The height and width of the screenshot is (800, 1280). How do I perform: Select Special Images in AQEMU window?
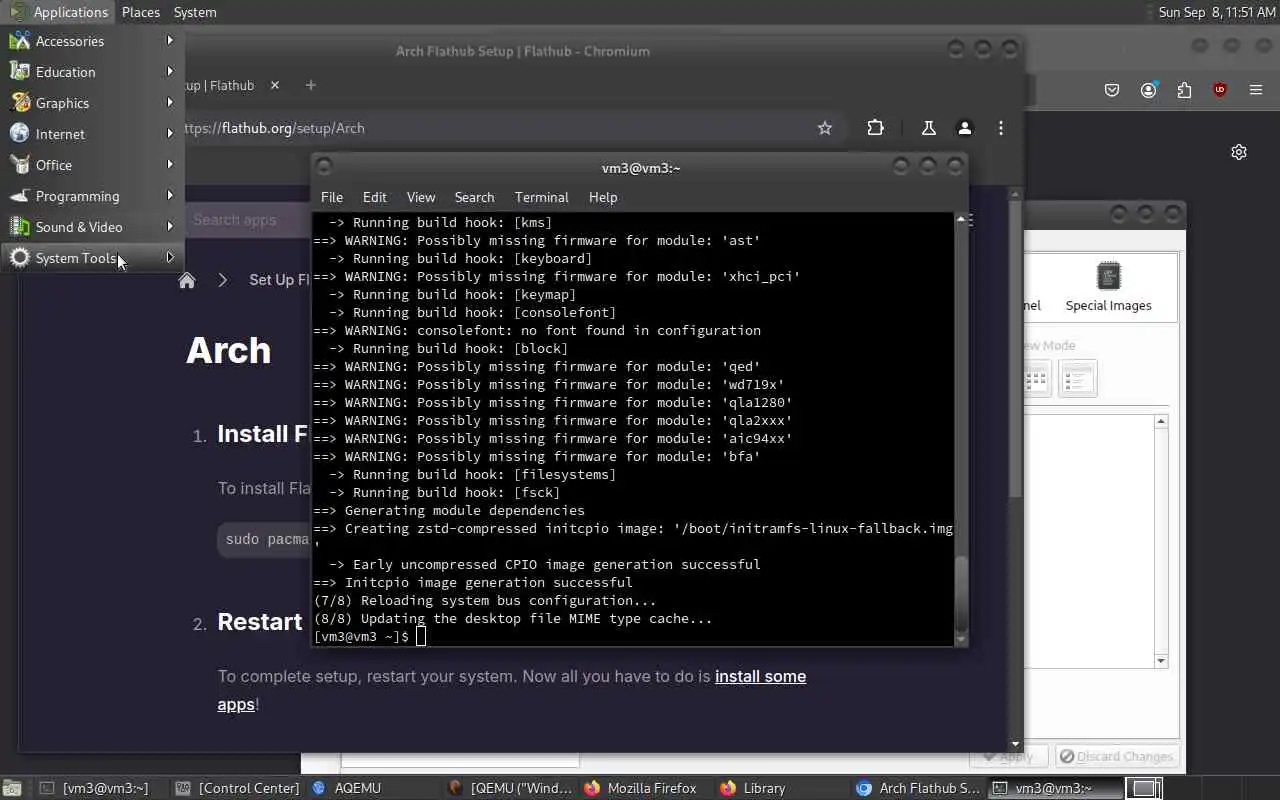[x=1108, y=287]
